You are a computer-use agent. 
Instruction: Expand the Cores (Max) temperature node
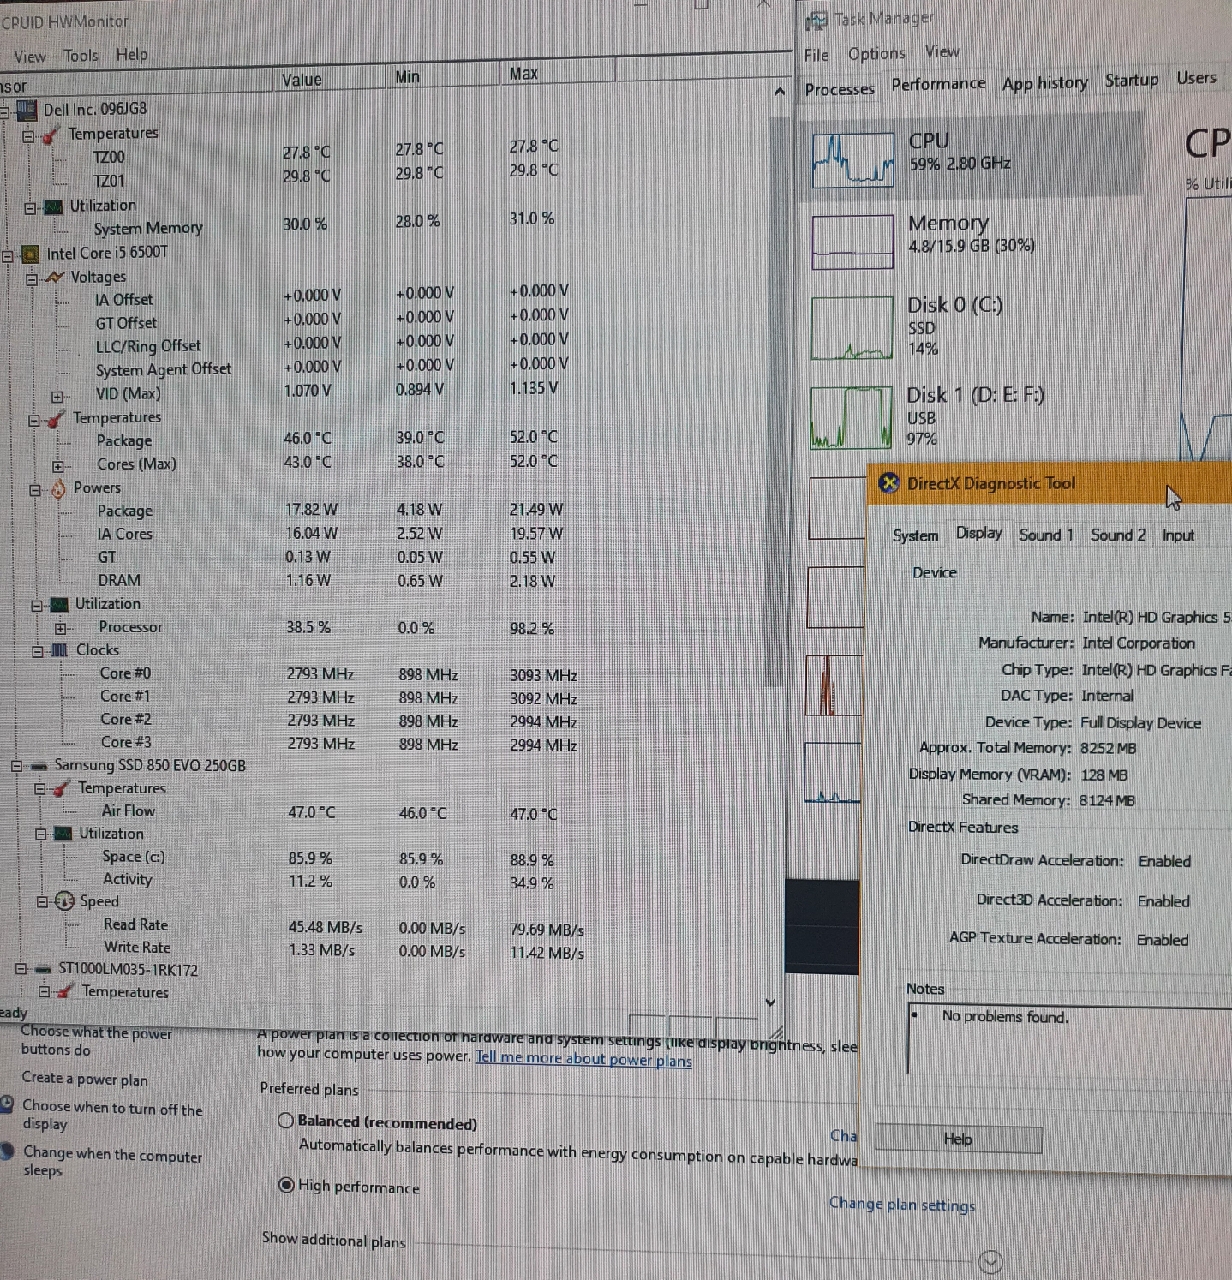click(58, 465)
